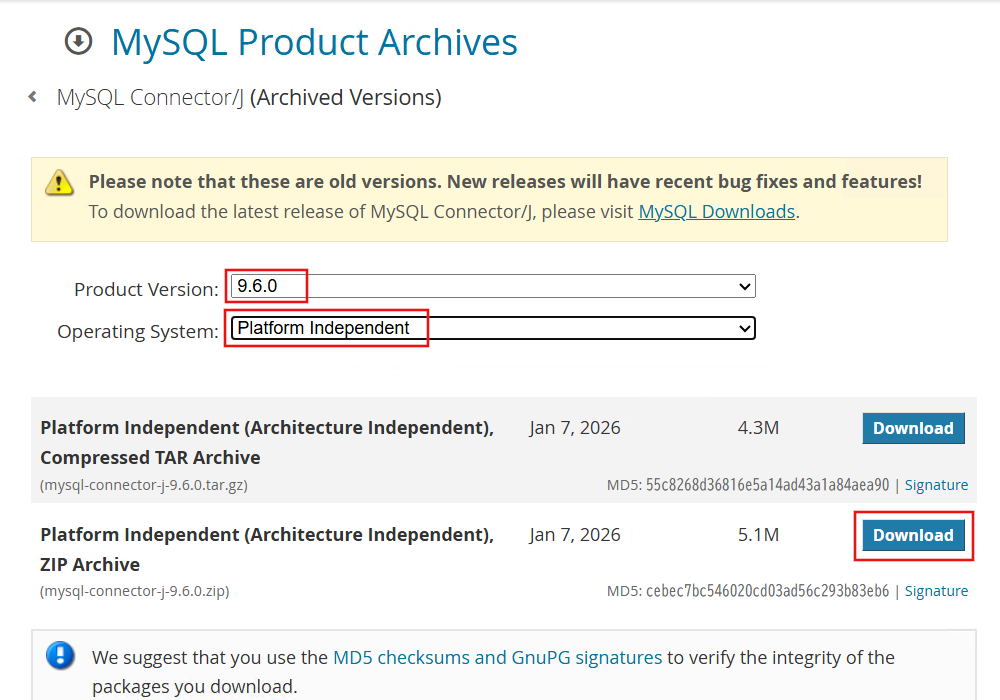Click the MySQL Product Archives heading
The image size is (1000, 700).
tap(314, 42)
